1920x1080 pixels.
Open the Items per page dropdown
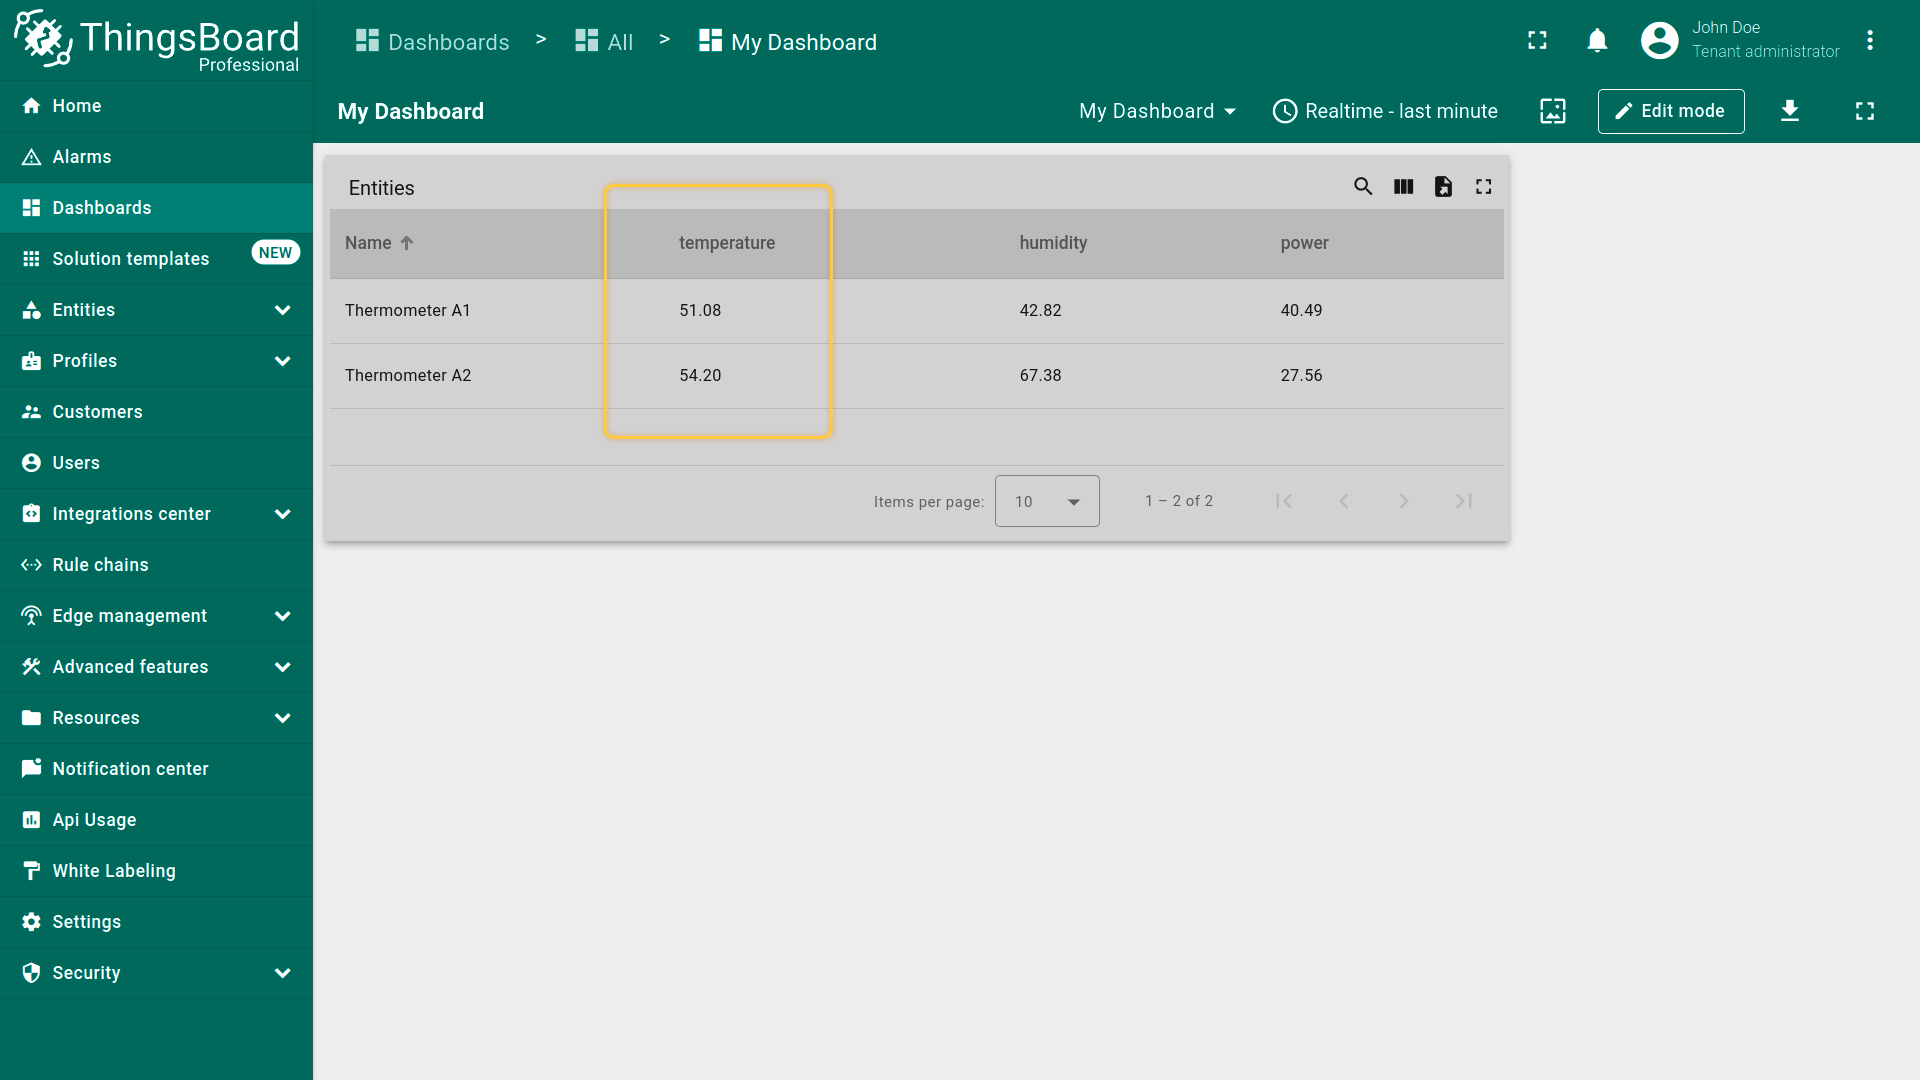coord(1046,501)
